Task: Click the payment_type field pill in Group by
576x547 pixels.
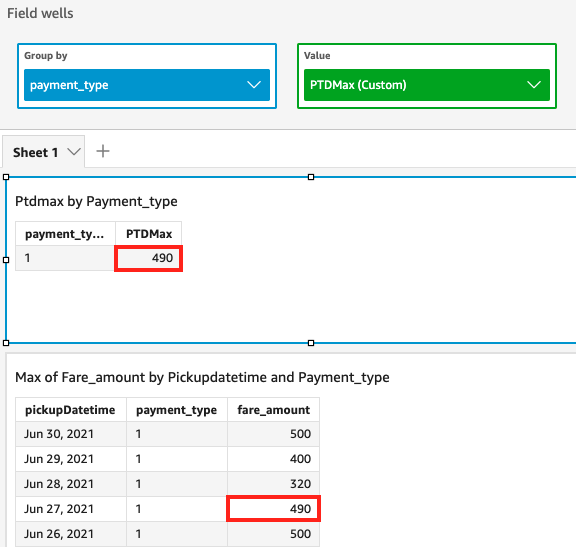Action: (x=147, y=85)
